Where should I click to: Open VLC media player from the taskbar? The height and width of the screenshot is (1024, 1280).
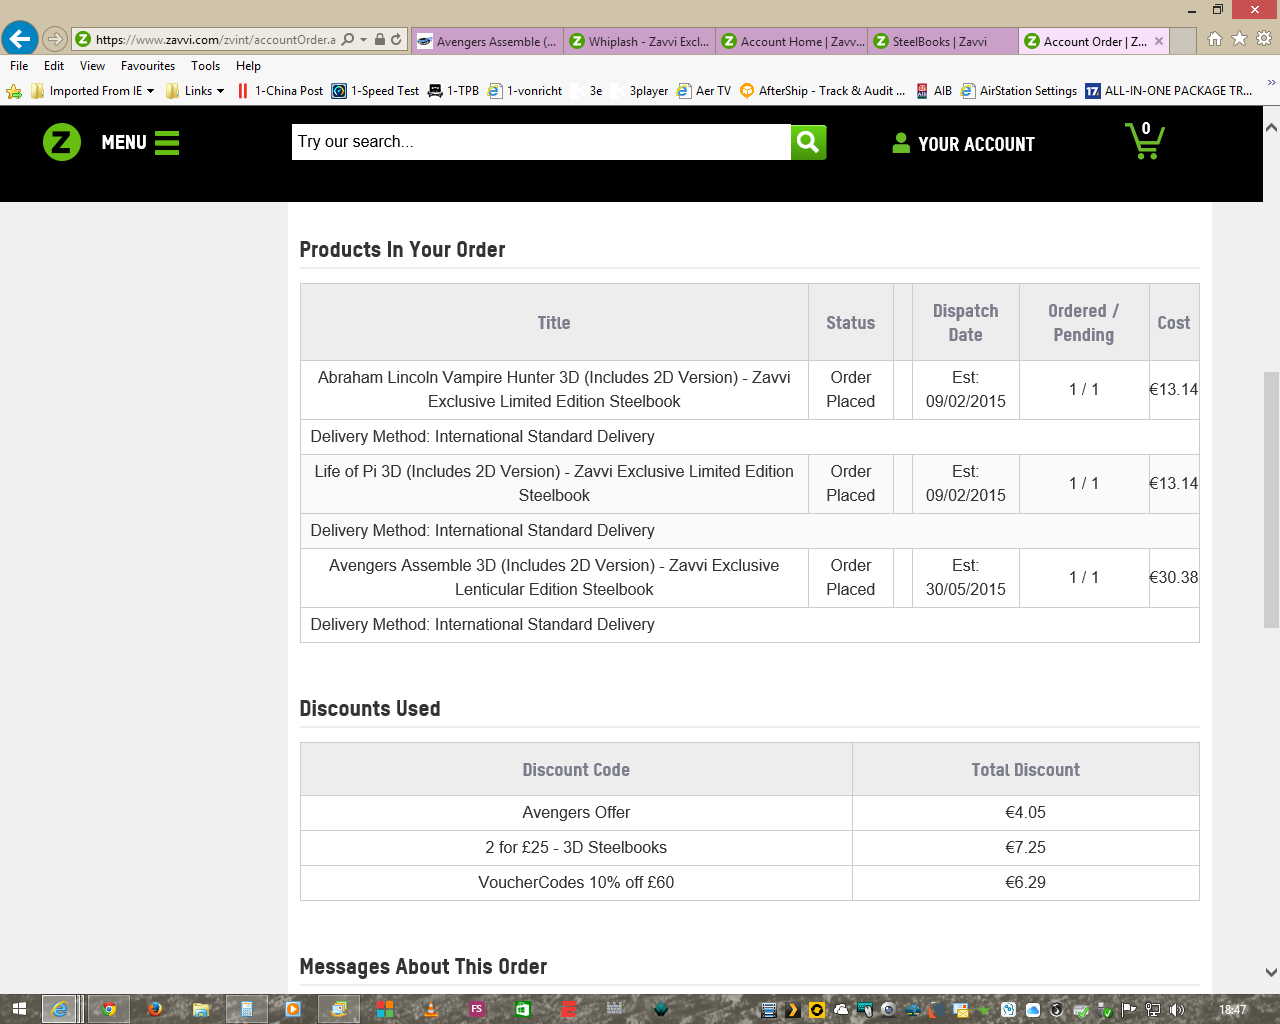point(431,1009)
